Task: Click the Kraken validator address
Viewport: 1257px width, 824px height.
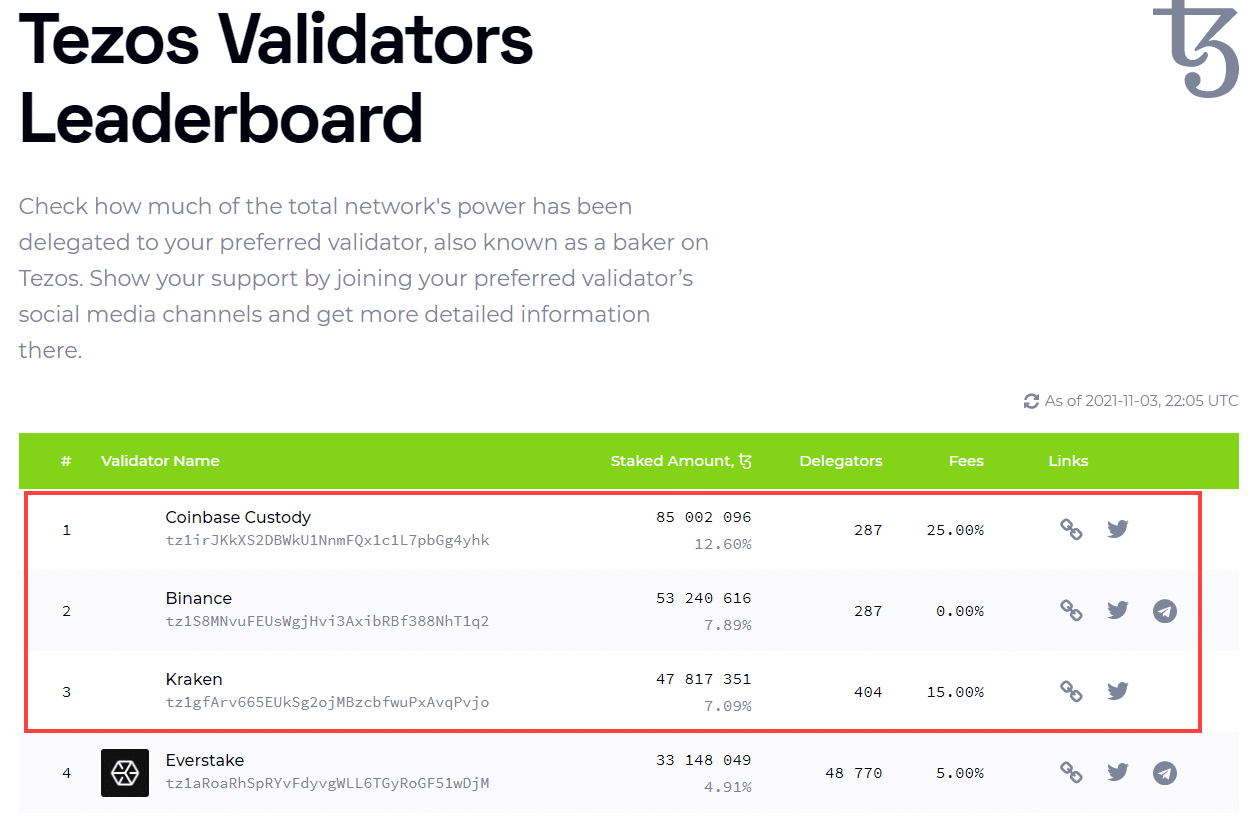Action: pos(327,702)
